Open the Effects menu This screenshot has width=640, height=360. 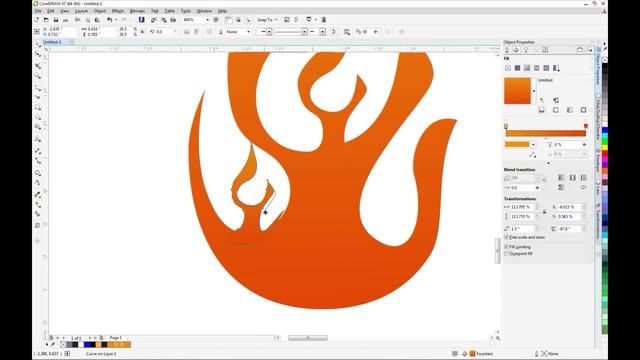(x=118, y=11)
